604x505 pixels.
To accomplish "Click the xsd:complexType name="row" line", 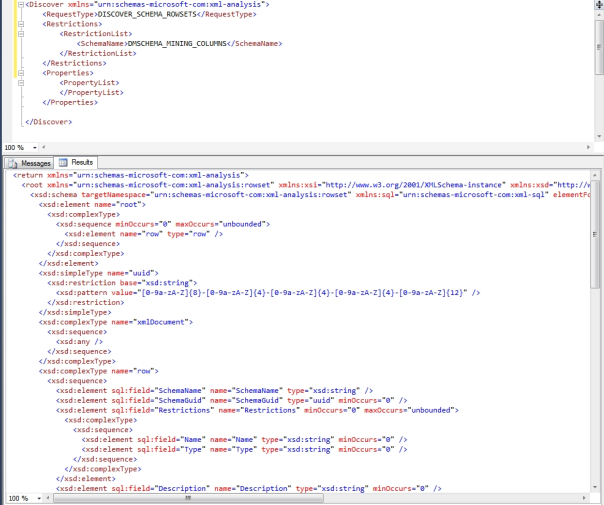I will (99, 371).
